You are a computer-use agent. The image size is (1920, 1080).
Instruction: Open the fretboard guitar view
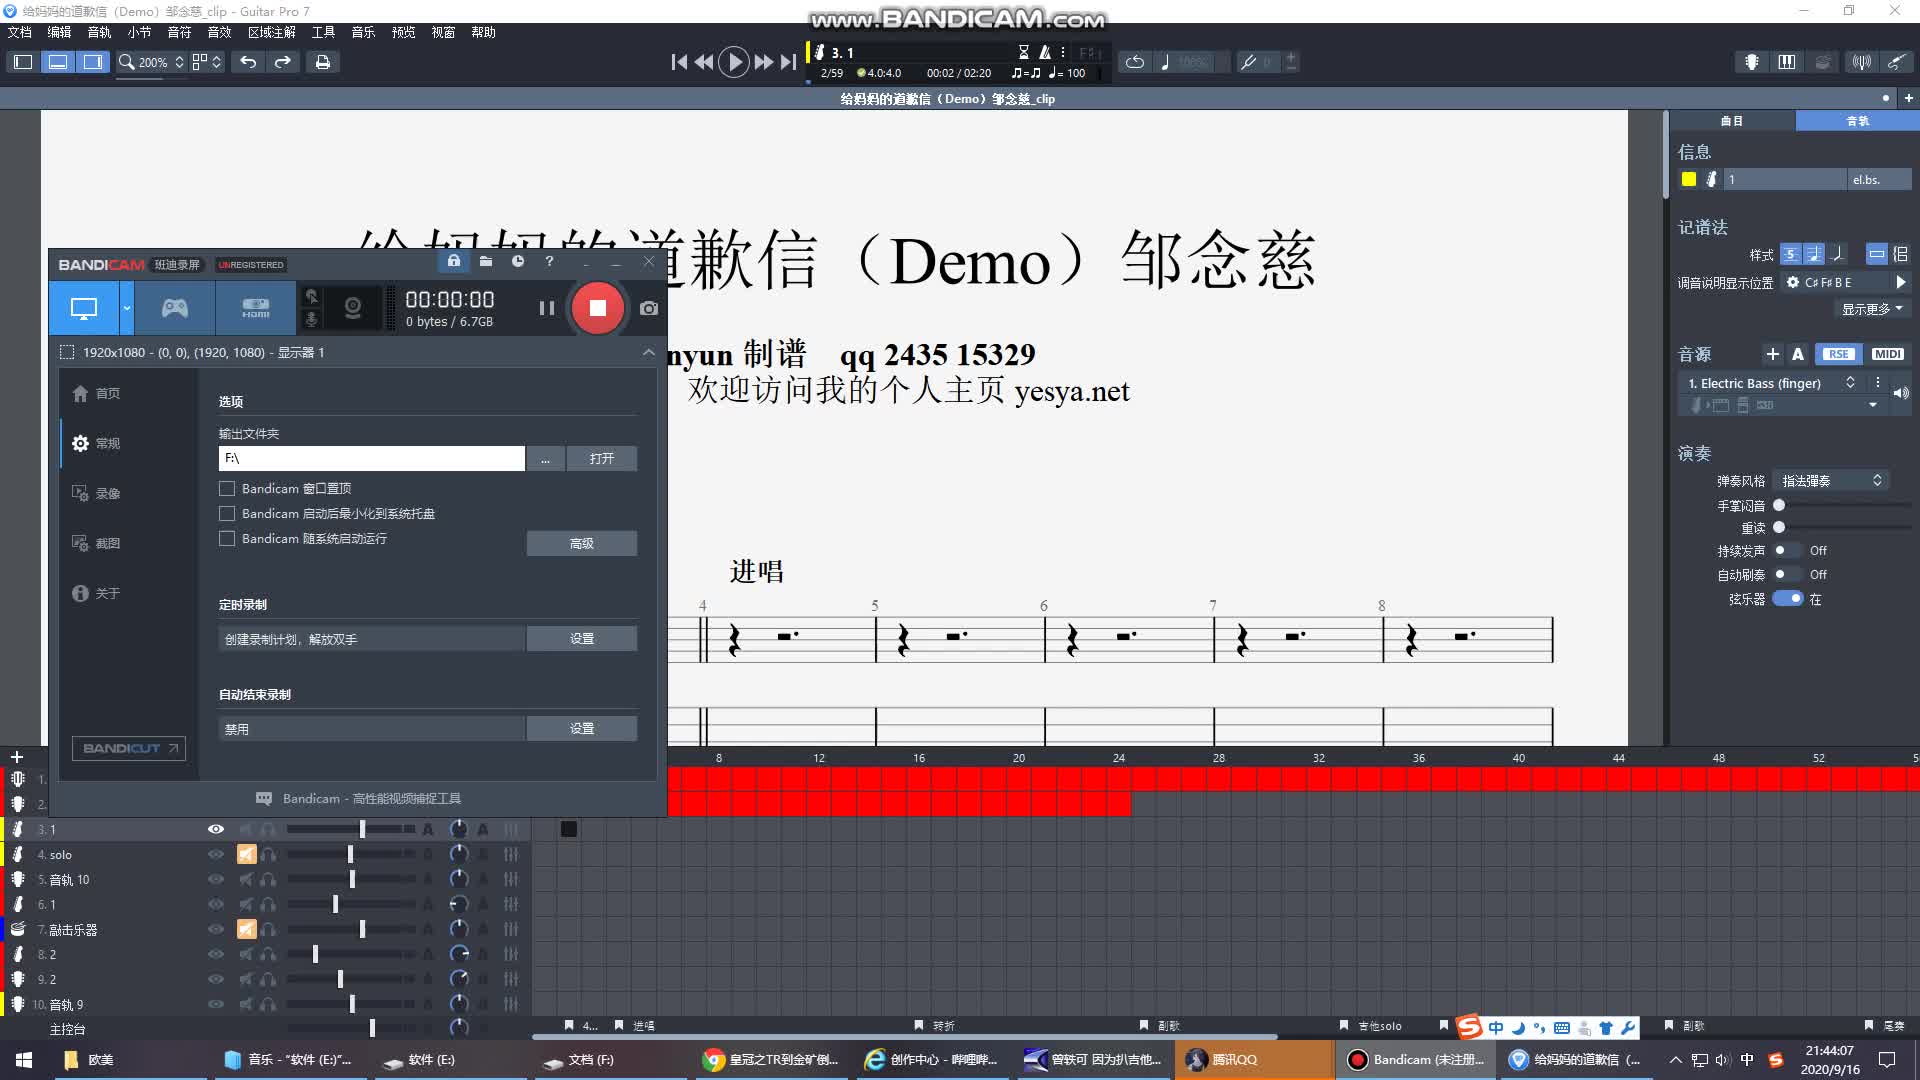pyautogui.click(x=1751, y=62)
